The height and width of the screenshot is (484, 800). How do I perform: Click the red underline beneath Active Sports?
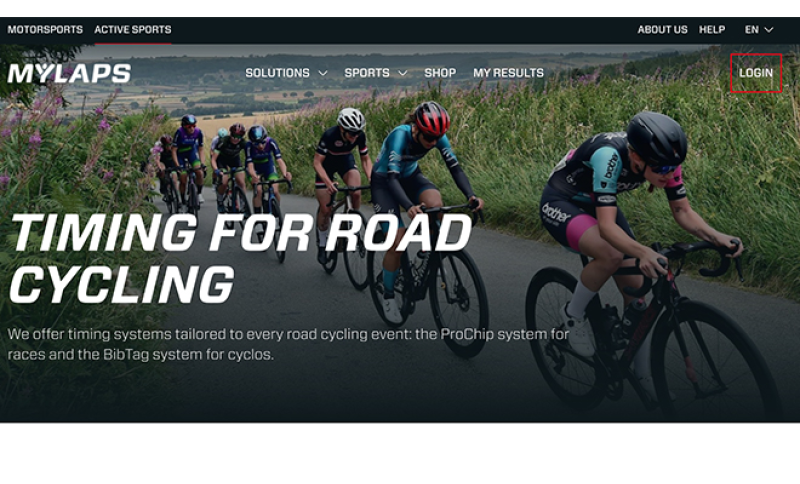coord(133,43)
